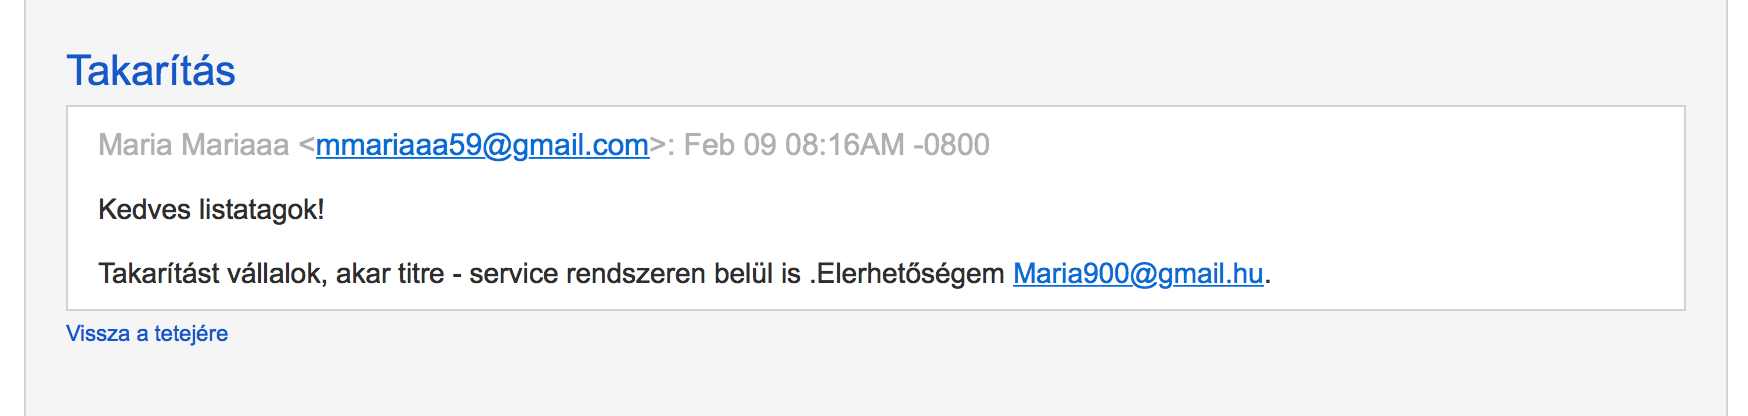Open the Takarítás topic heading
Viewport: 1748px width, 416px height.
tap(151, 71)
